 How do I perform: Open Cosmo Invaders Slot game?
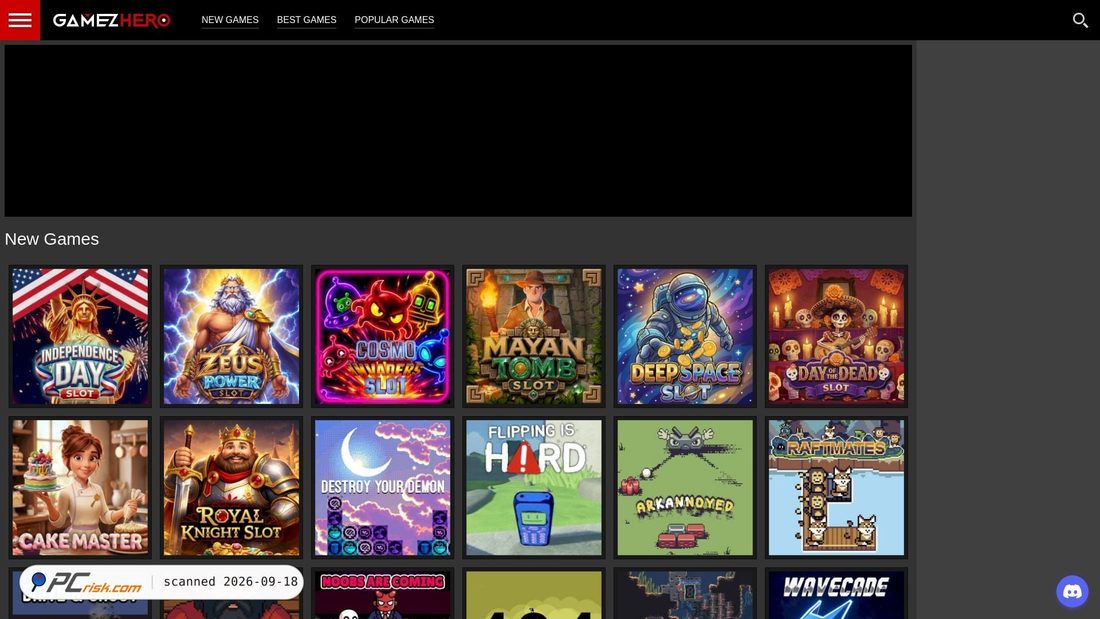tap(382, 336)
